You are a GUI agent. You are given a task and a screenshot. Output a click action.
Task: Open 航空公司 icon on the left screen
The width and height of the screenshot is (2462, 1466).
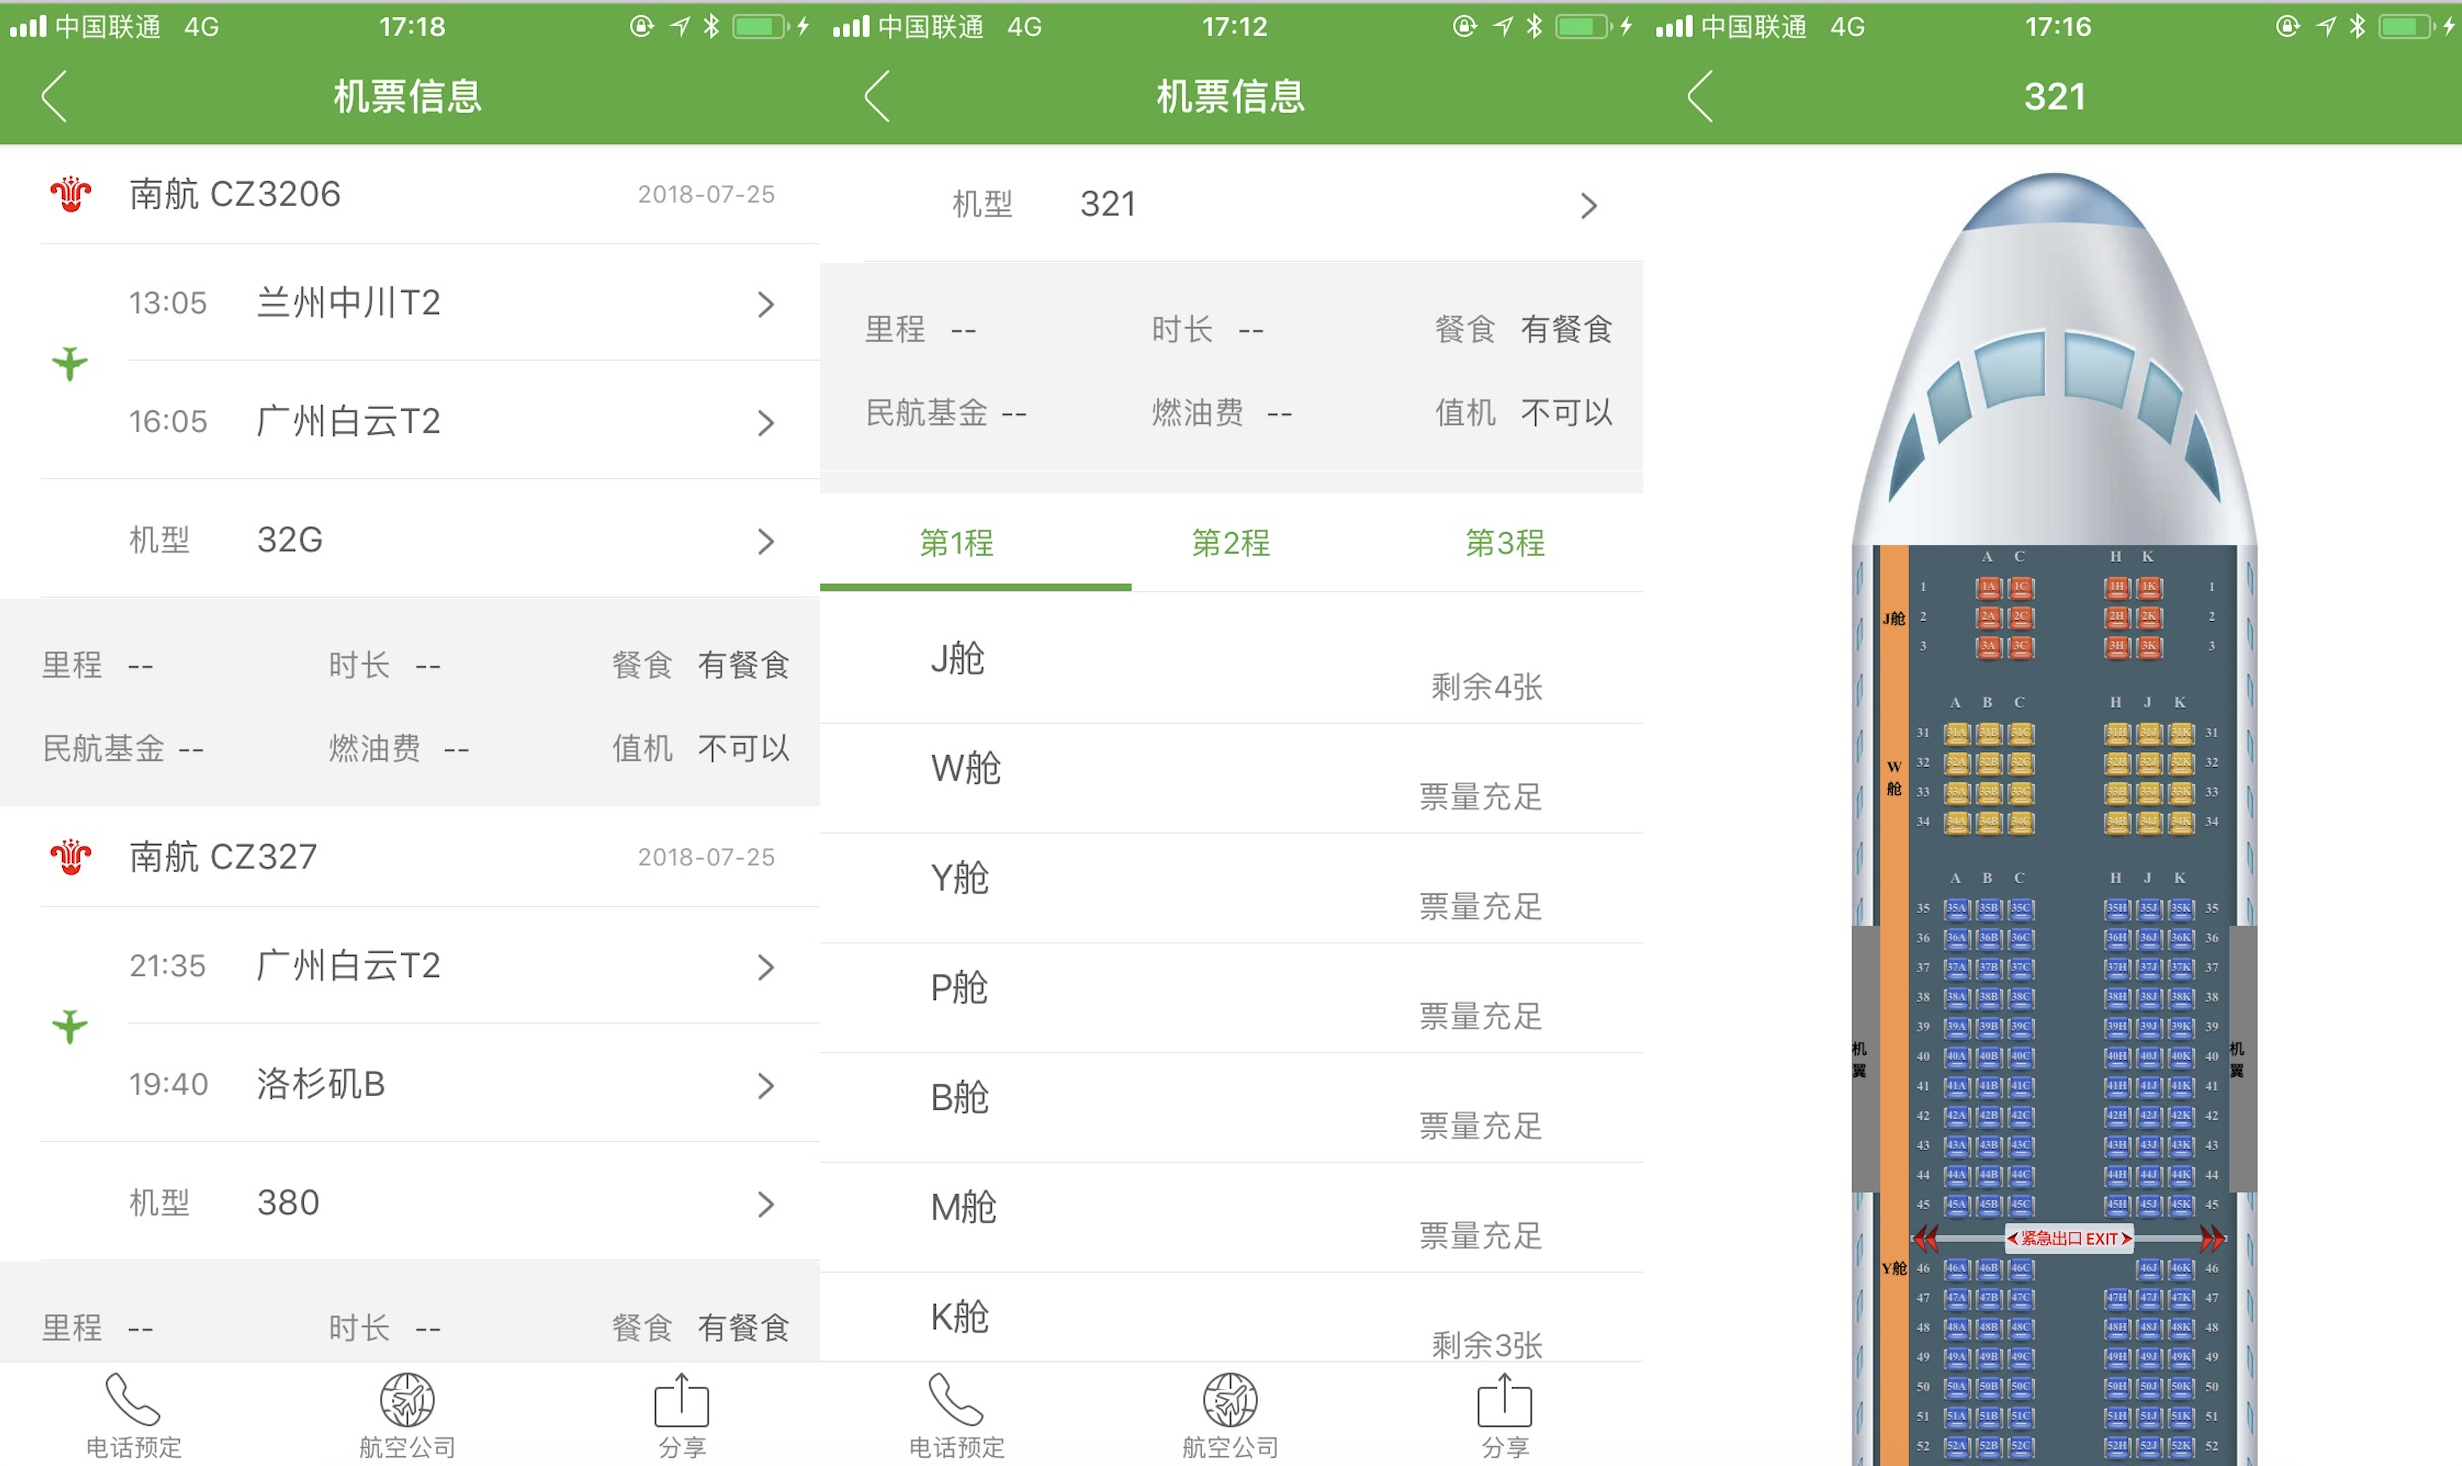[x=407, y=1400]
